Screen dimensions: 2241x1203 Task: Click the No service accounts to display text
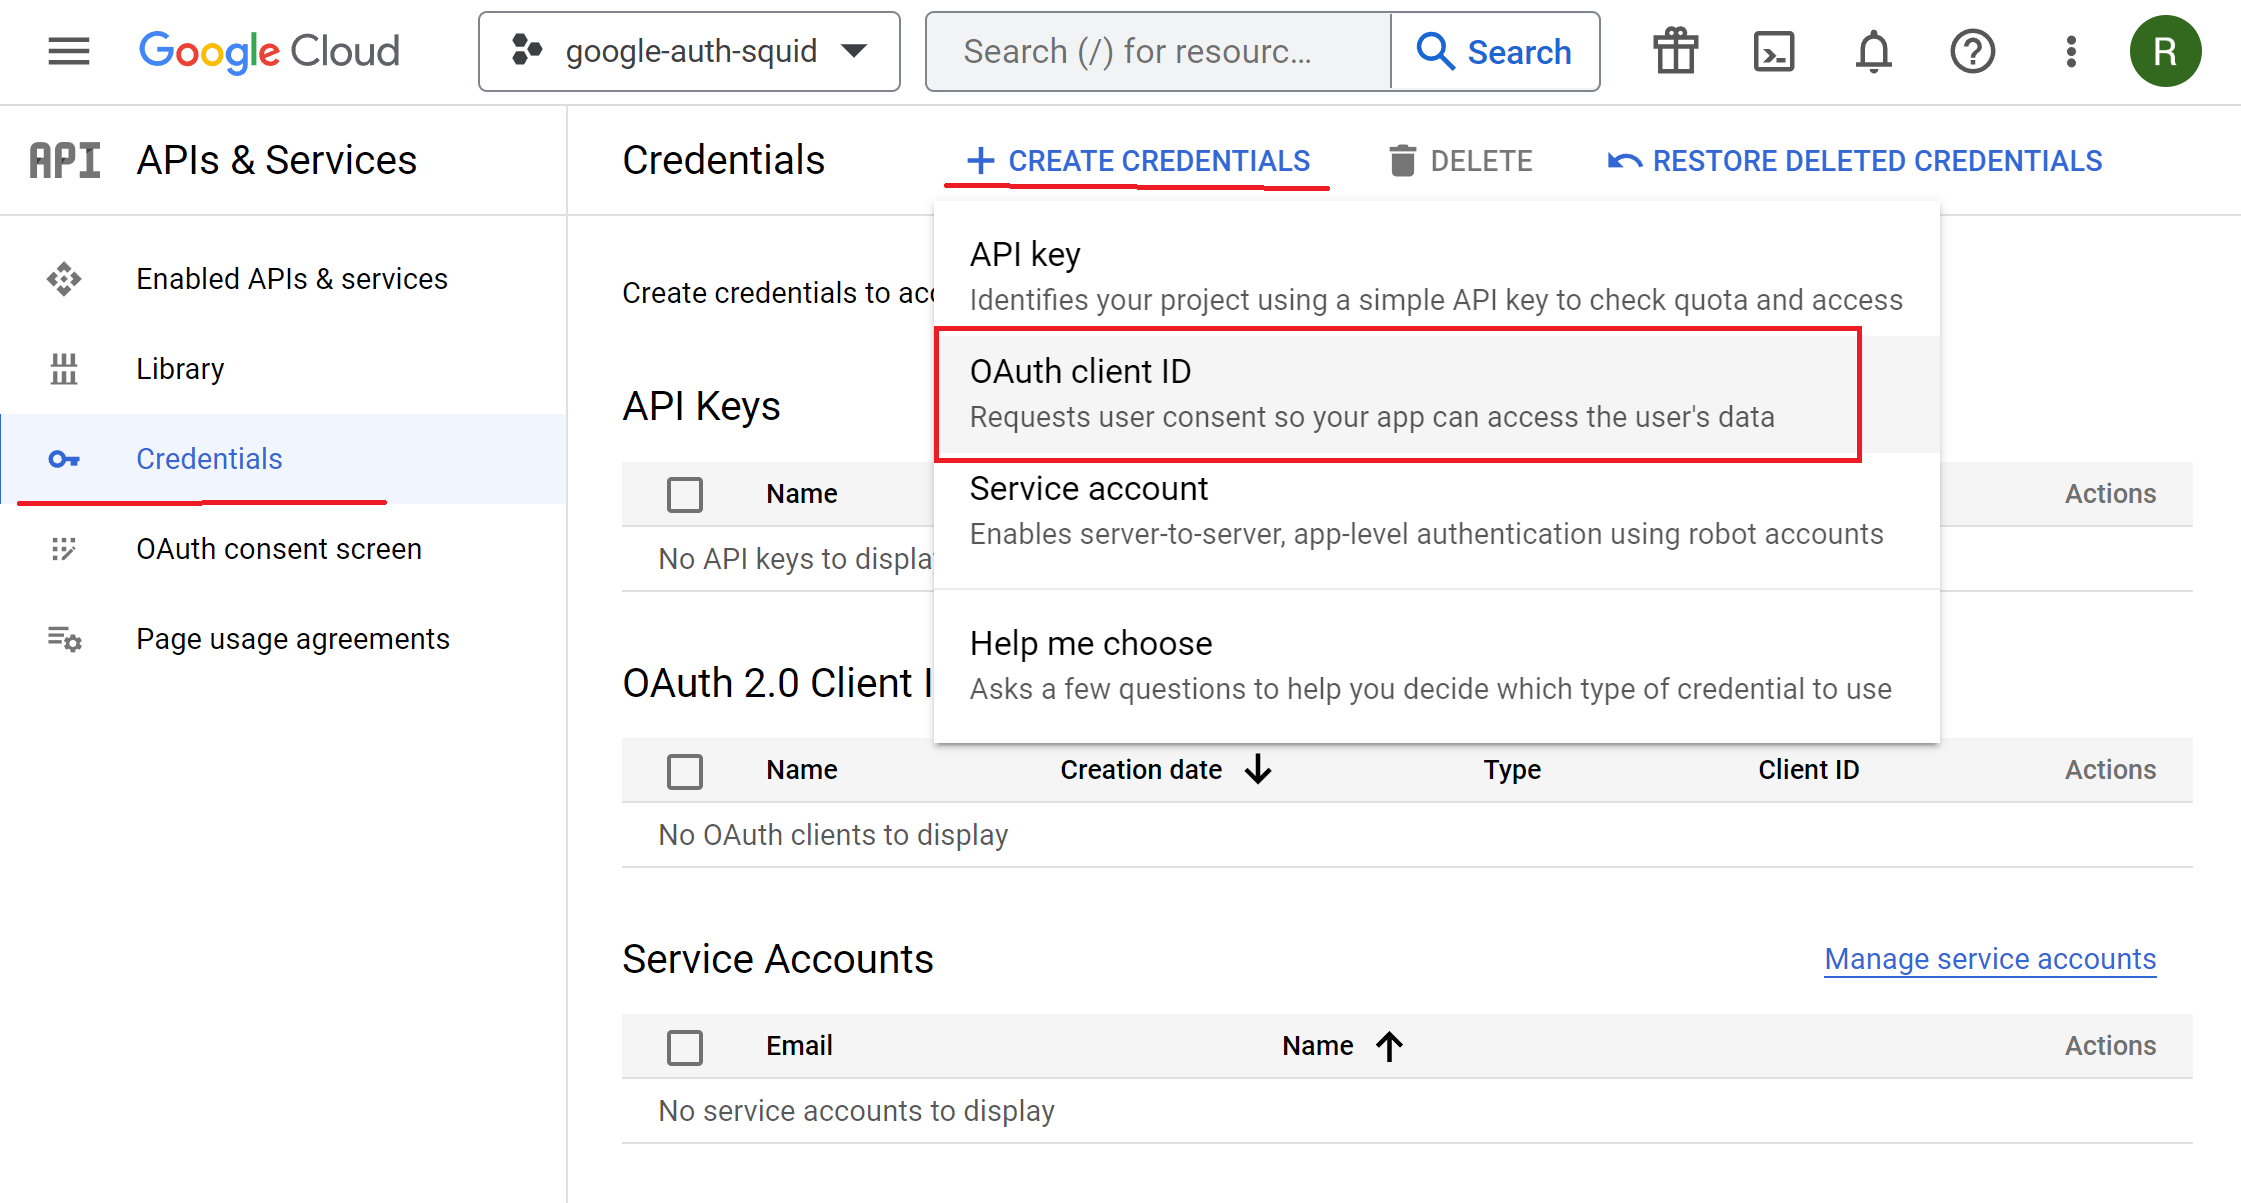pos(856,1111)
